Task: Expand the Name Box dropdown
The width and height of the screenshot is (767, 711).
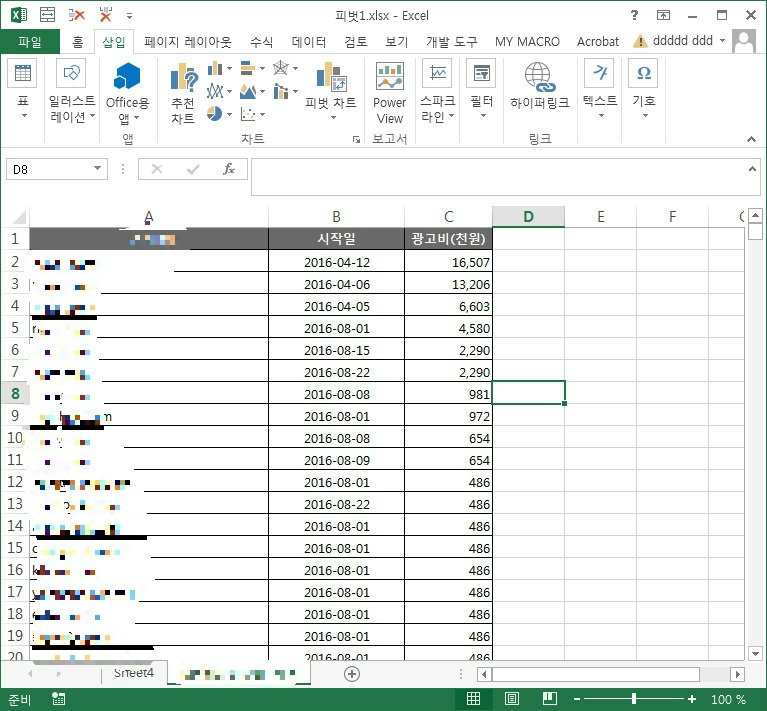Action: (97, 169)
